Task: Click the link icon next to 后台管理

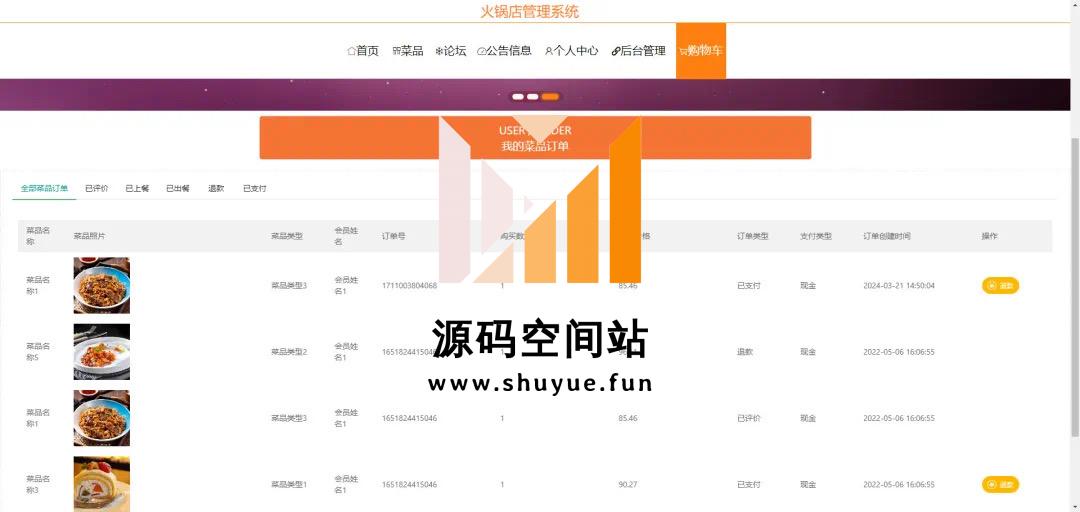Action: (x=616, y=51)
